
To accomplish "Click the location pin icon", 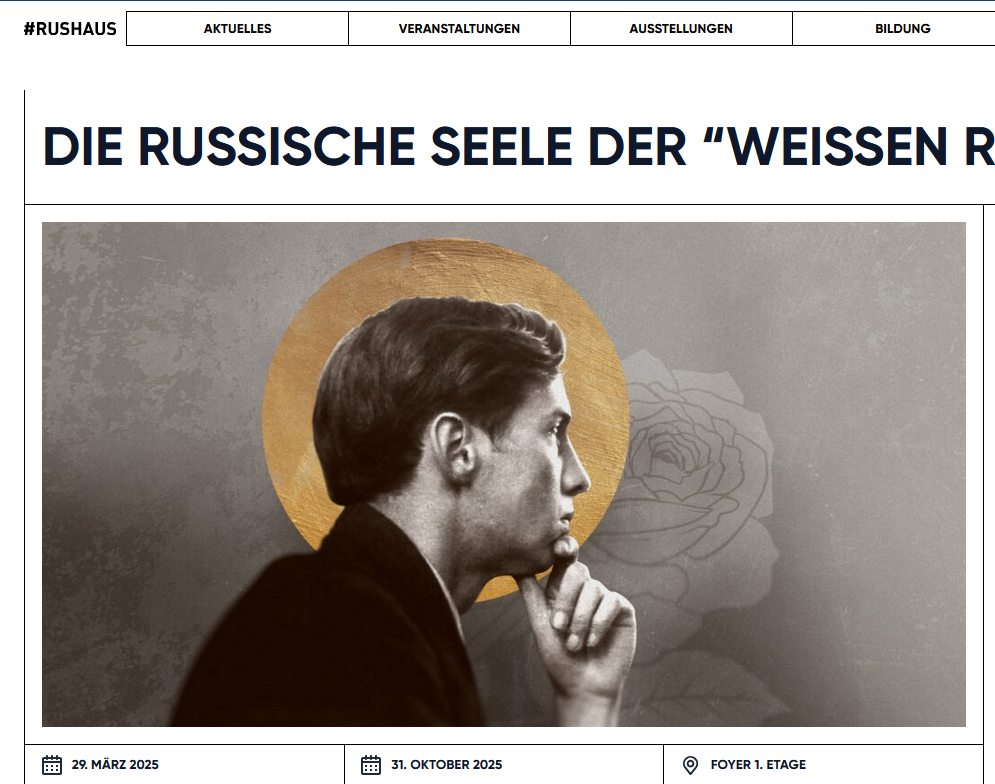I will coord(690,765).
